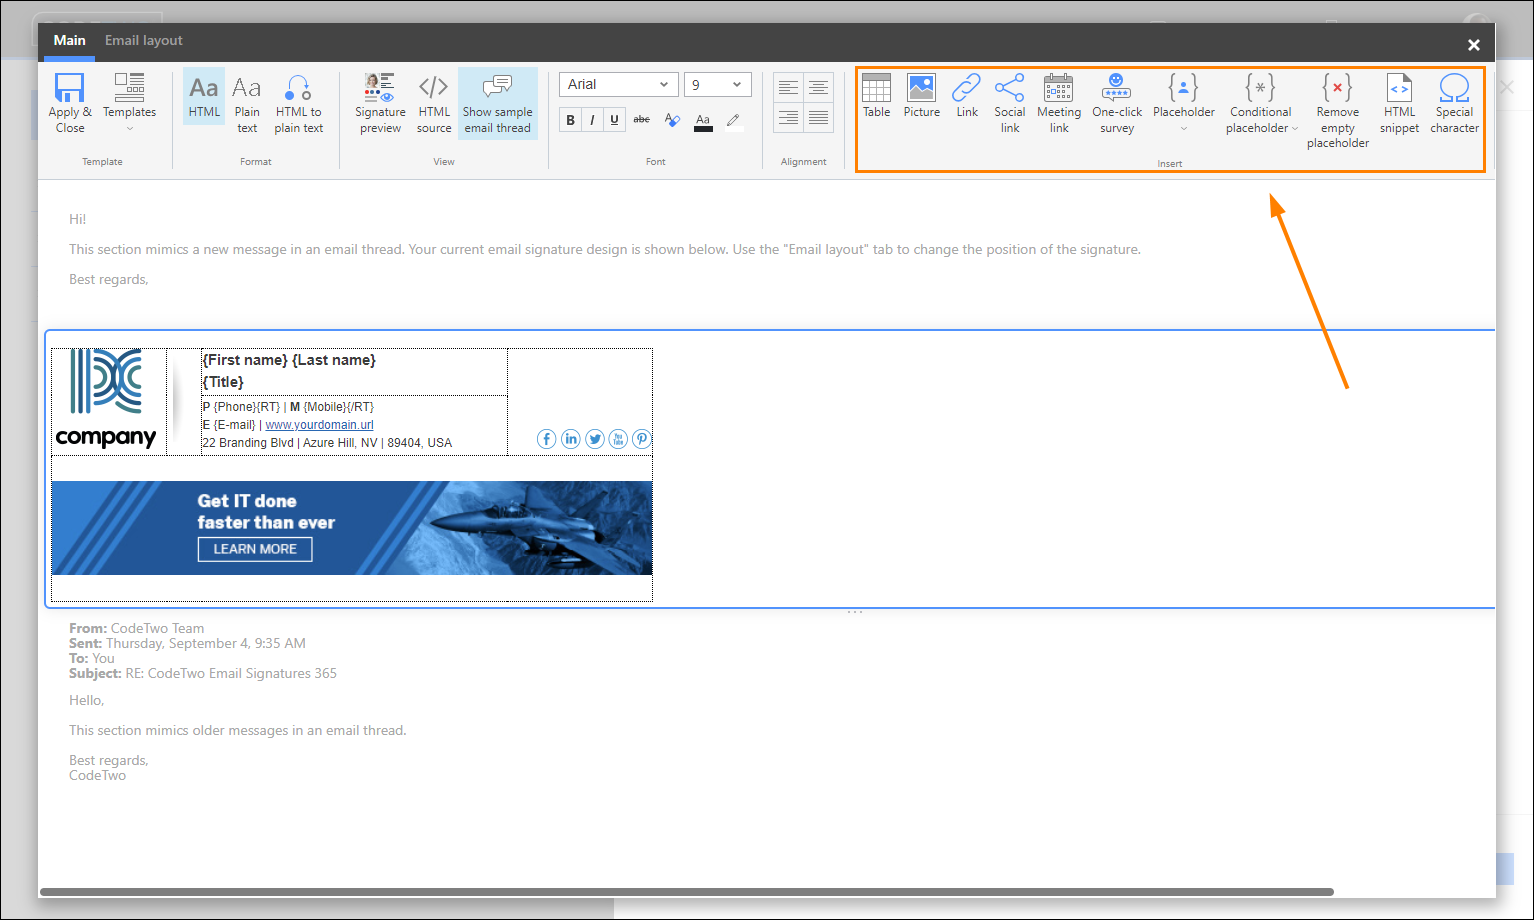Click LEARN MORE button on banner

point(255,549)
